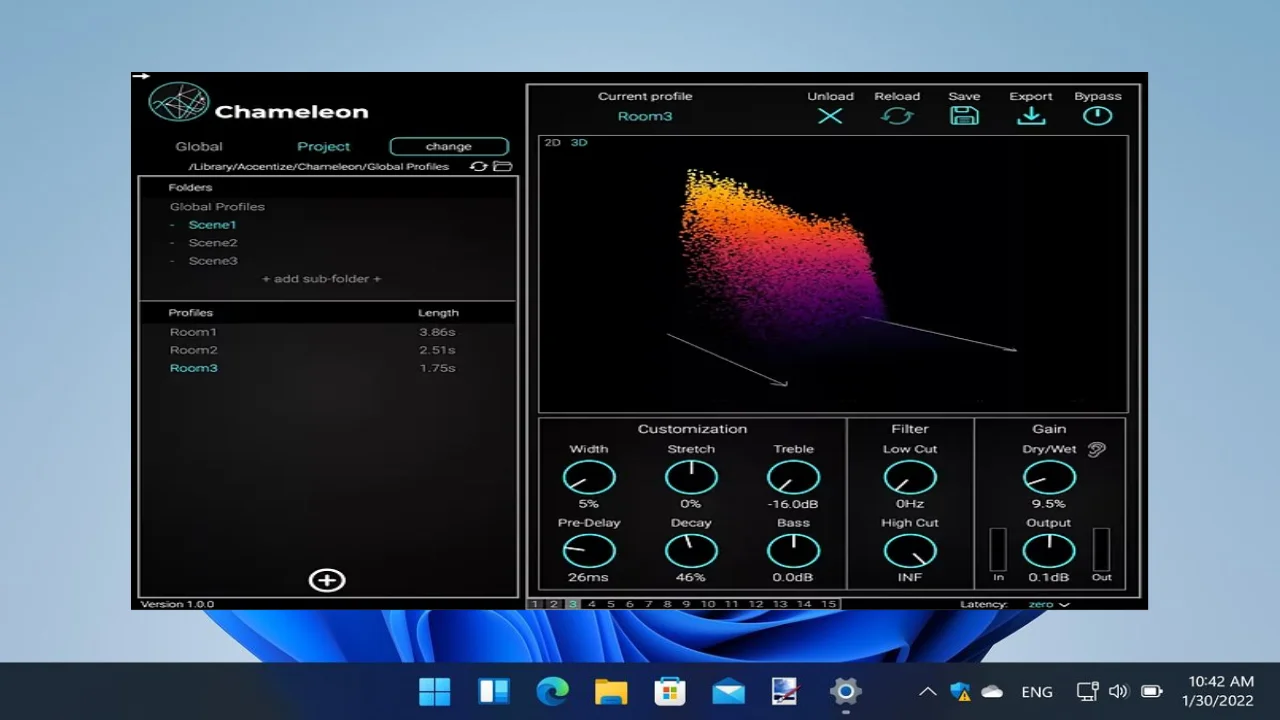The image size is (1280, 720).
Task: Select Global Profiles folder in tree
Action: [217, 207]
